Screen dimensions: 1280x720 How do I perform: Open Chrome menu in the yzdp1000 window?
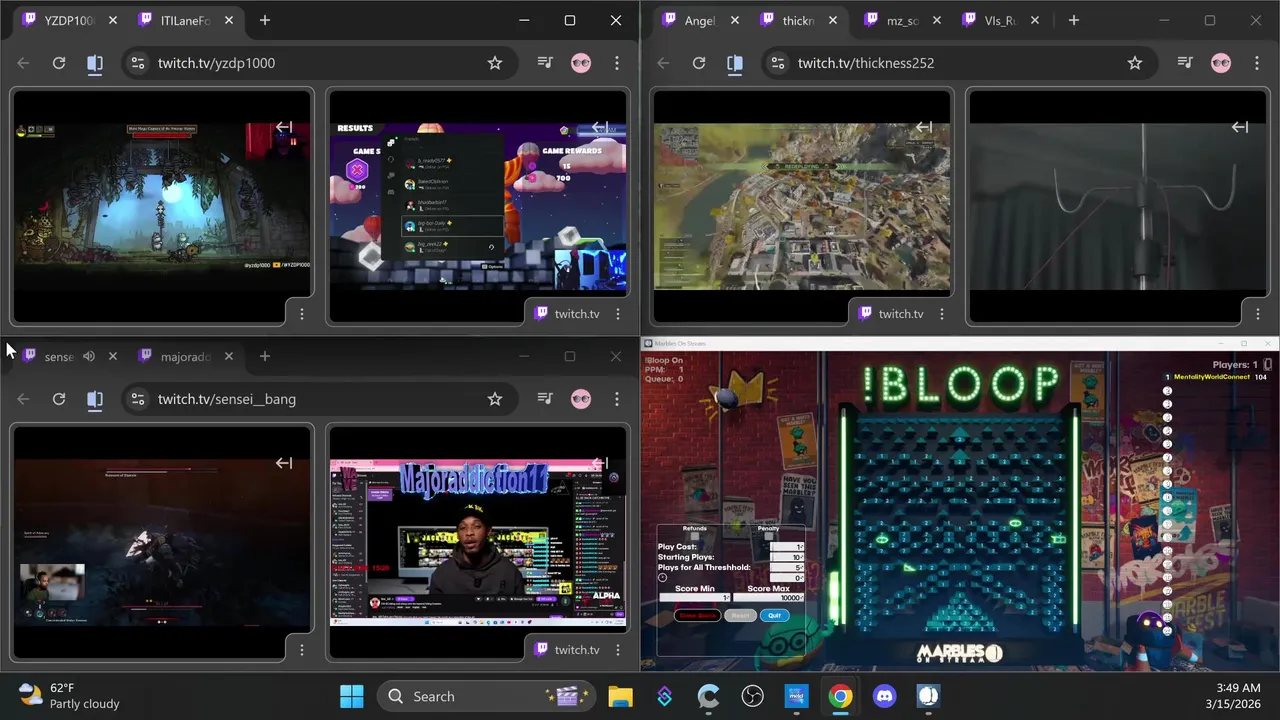click(617, 63)
